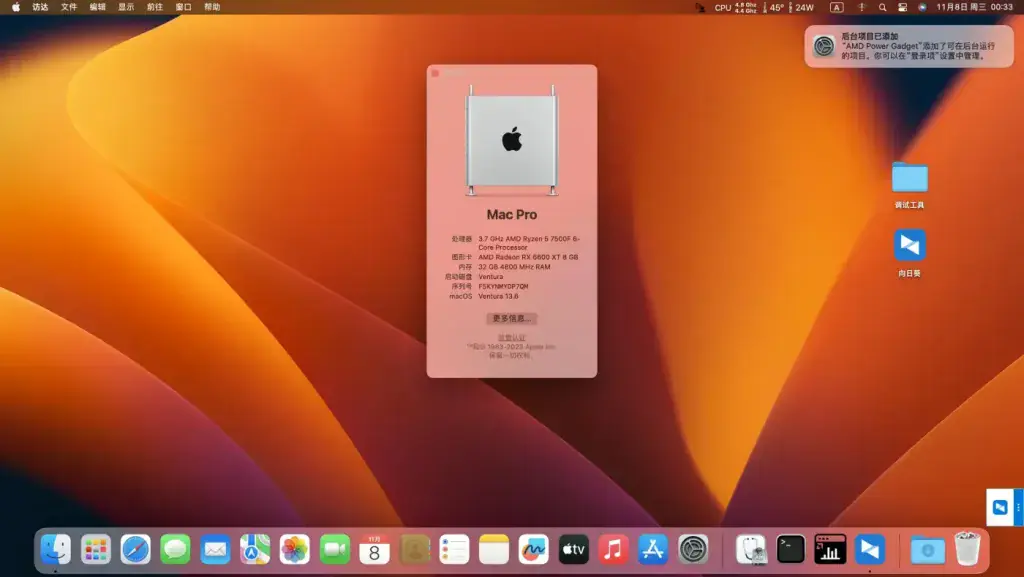1024x577 pixels.
Task: Open the 监管认证 link
Action: (x=511, y=337)
